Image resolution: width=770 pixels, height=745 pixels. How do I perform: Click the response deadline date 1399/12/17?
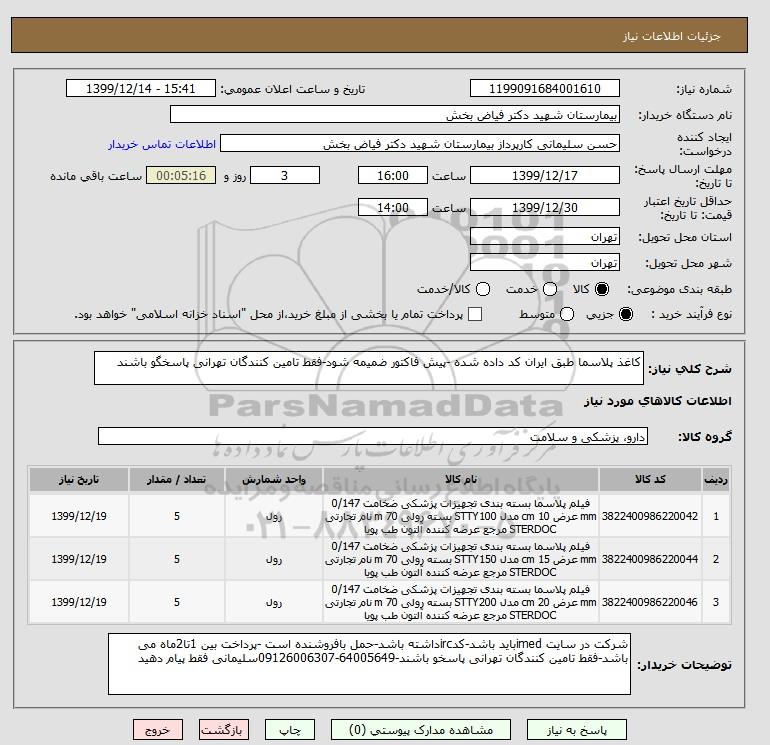pyautogui.click(x=545, y=175)
